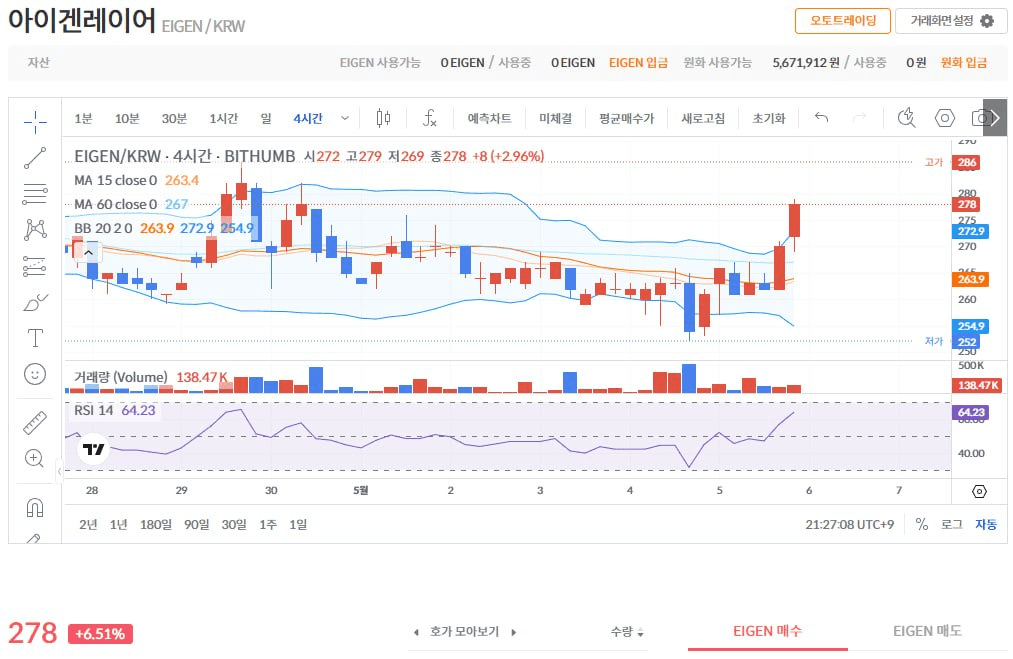Activate the zoom in tool

(35, 458)
